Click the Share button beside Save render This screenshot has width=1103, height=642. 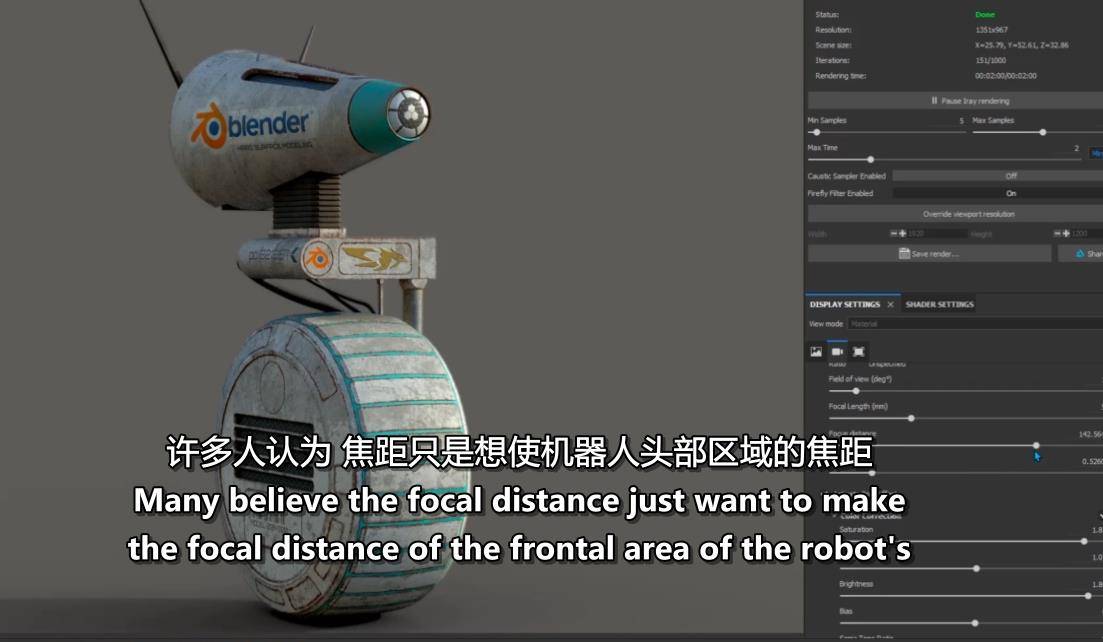pos(1081,253)
